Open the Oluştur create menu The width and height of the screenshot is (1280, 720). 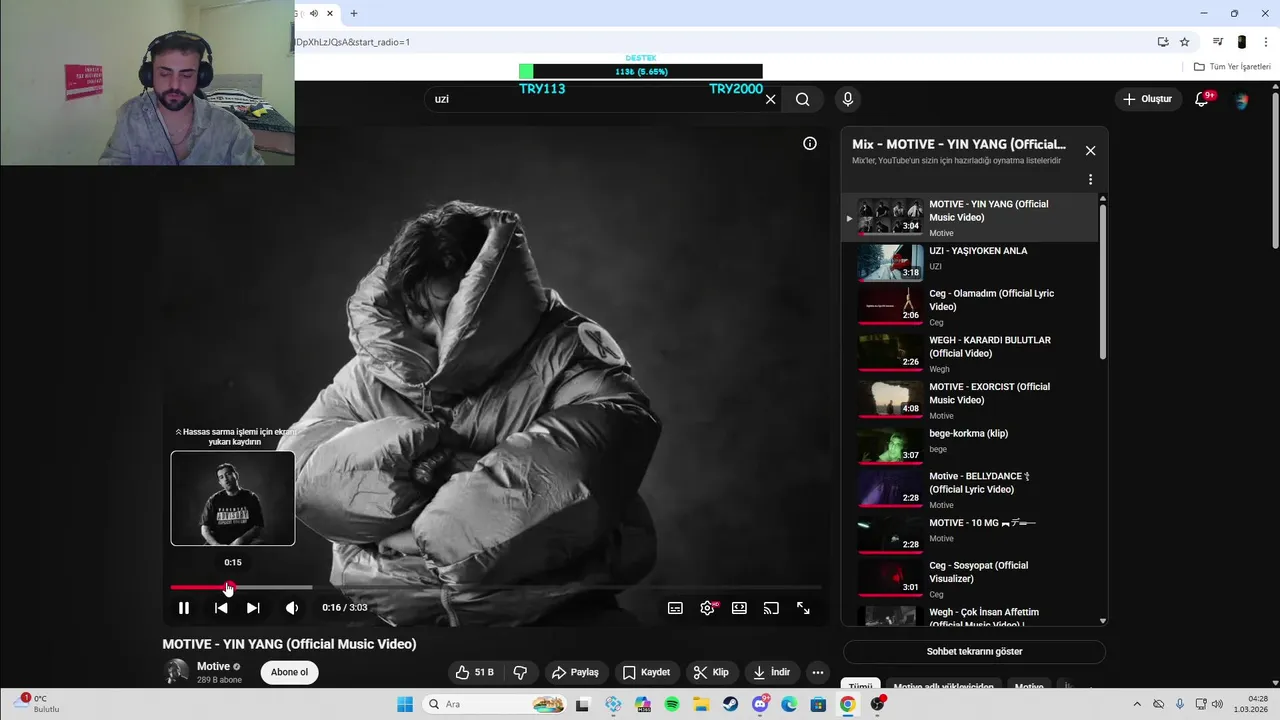[1147, 99]
